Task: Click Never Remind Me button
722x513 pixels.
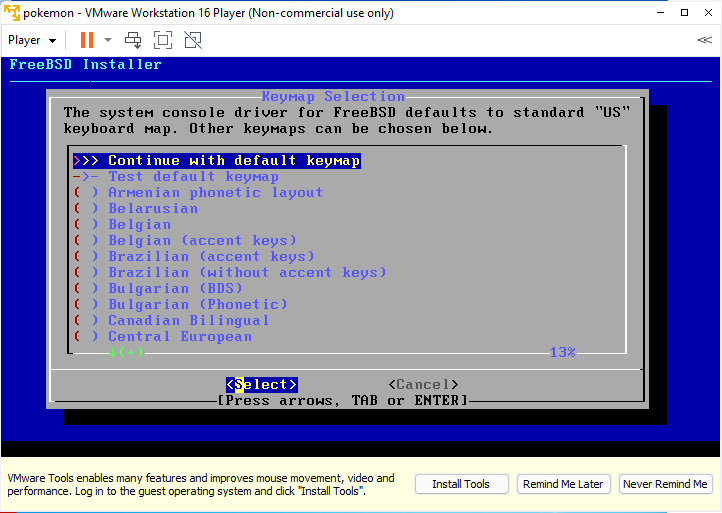Action: coord(665,484)
